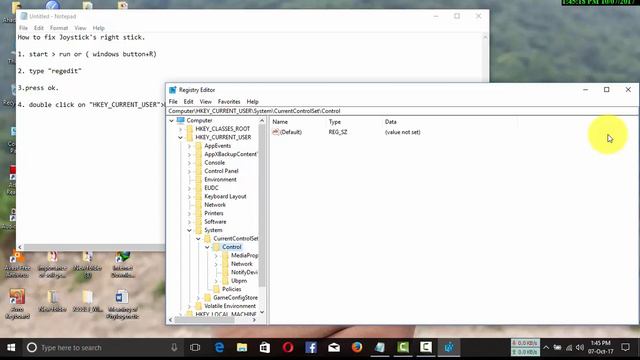Collapse the HKEY_CURRENT_USER node
The height and width of the screenshot is (360, 640).
180,138
